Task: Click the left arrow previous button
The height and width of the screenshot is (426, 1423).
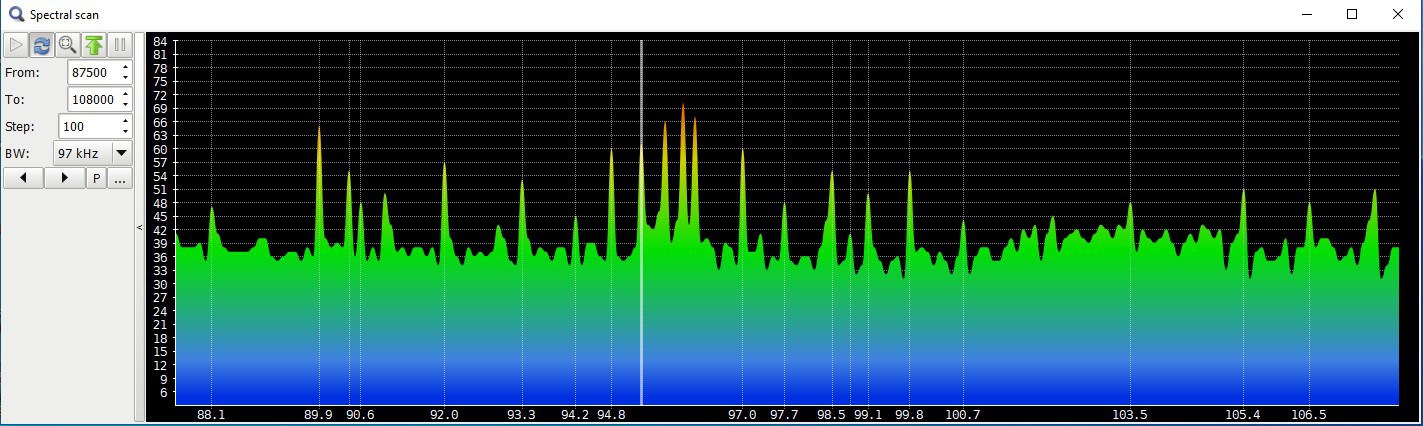Action: [24, 179]
